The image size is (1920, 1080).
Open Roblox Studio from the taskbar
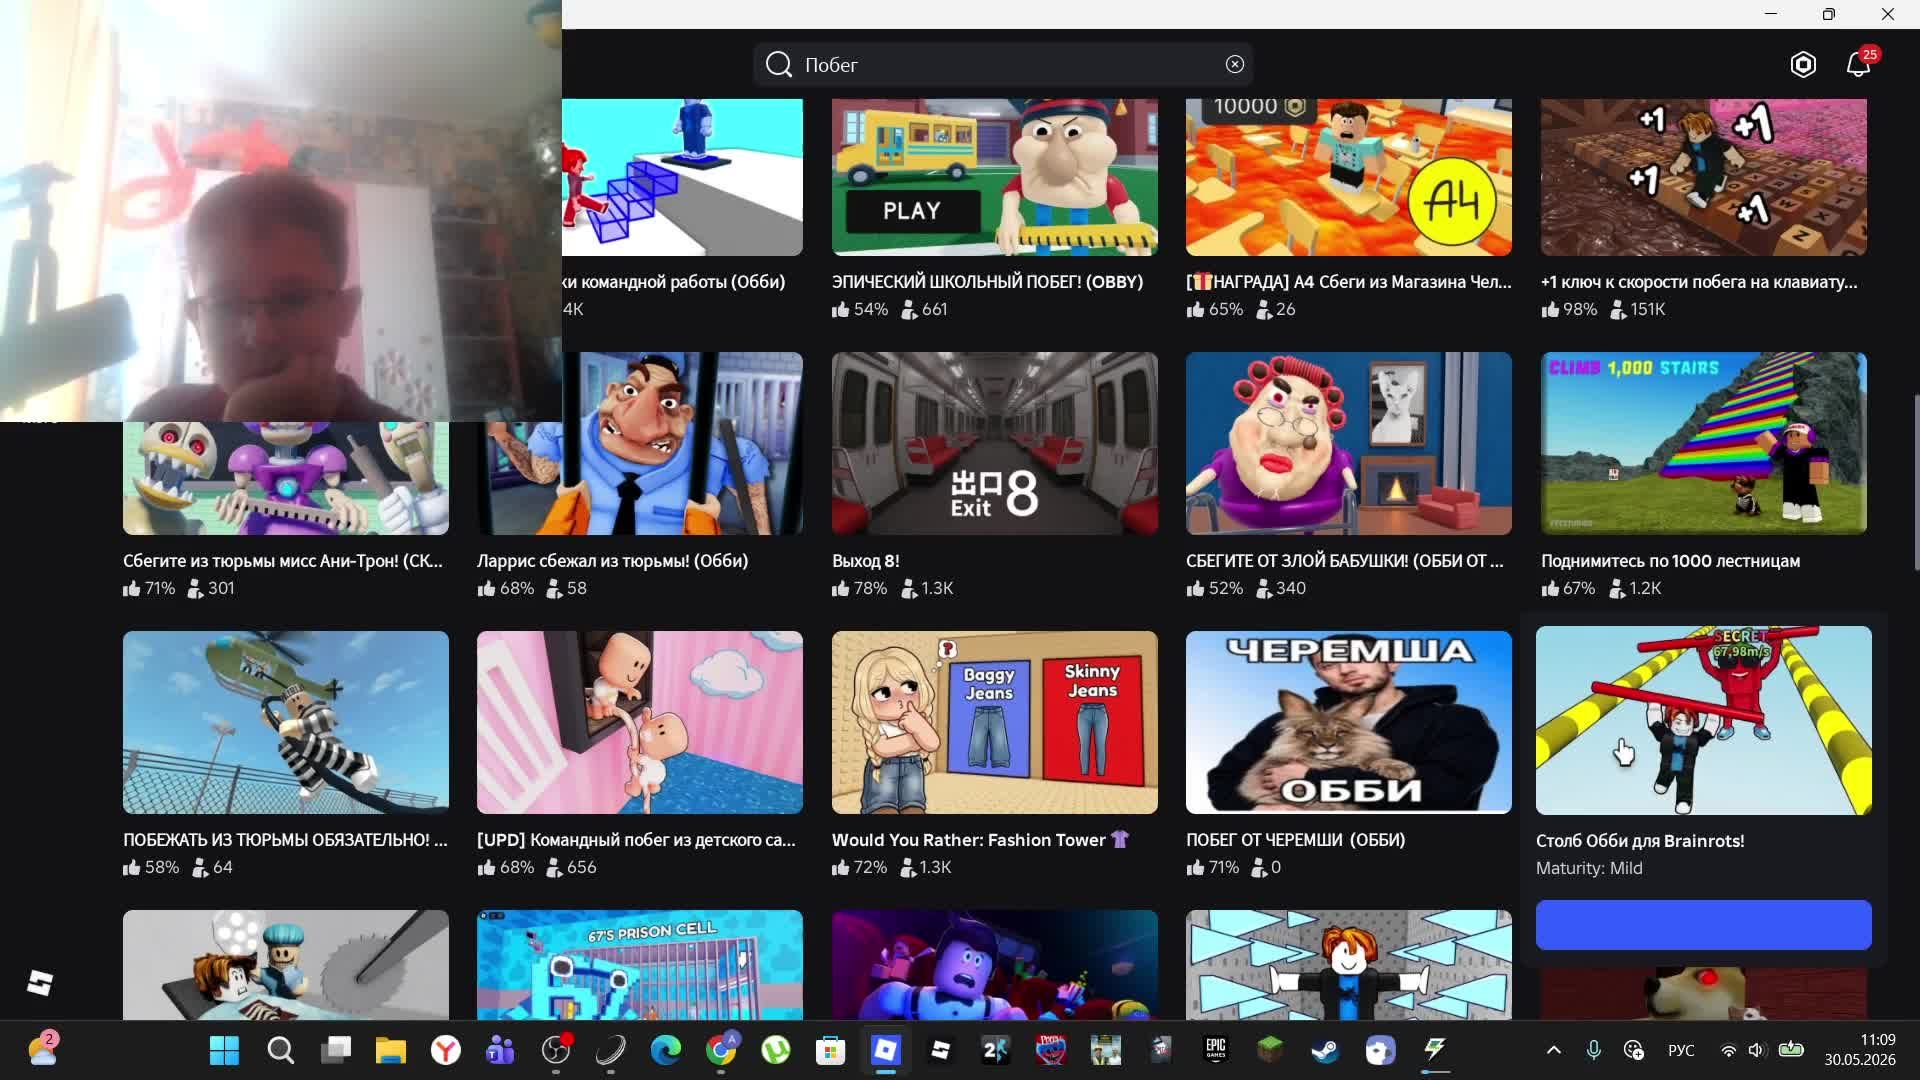(x=941, y=1050)
